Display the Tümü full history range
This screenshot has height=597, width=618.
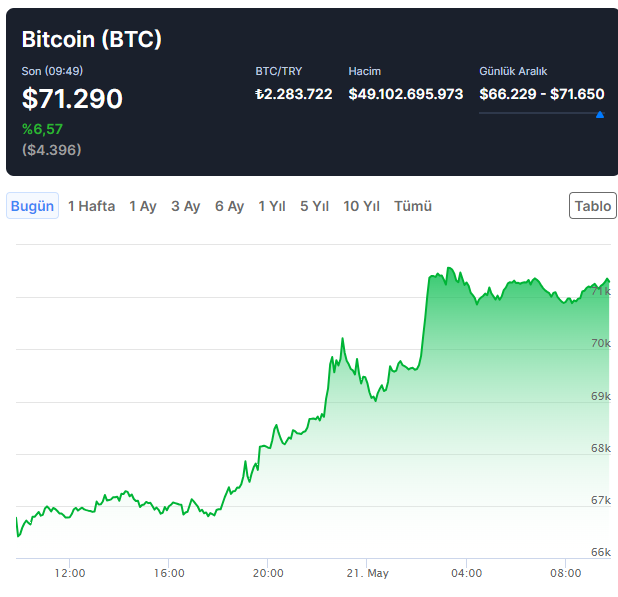pyautogui.click(x=413, y=206)
